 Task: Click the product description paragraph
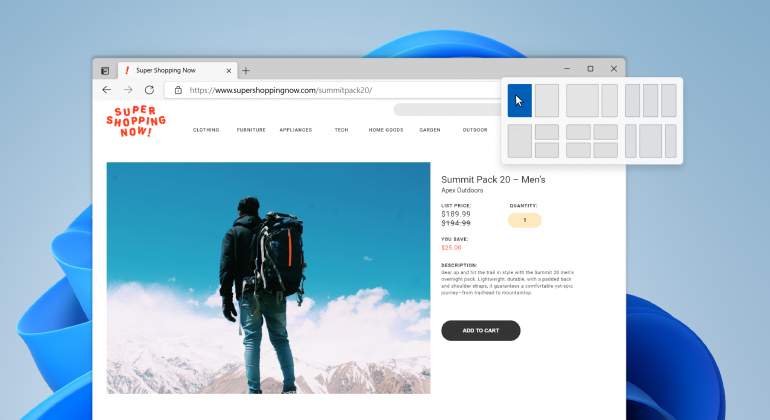click(x=507, y=282)
